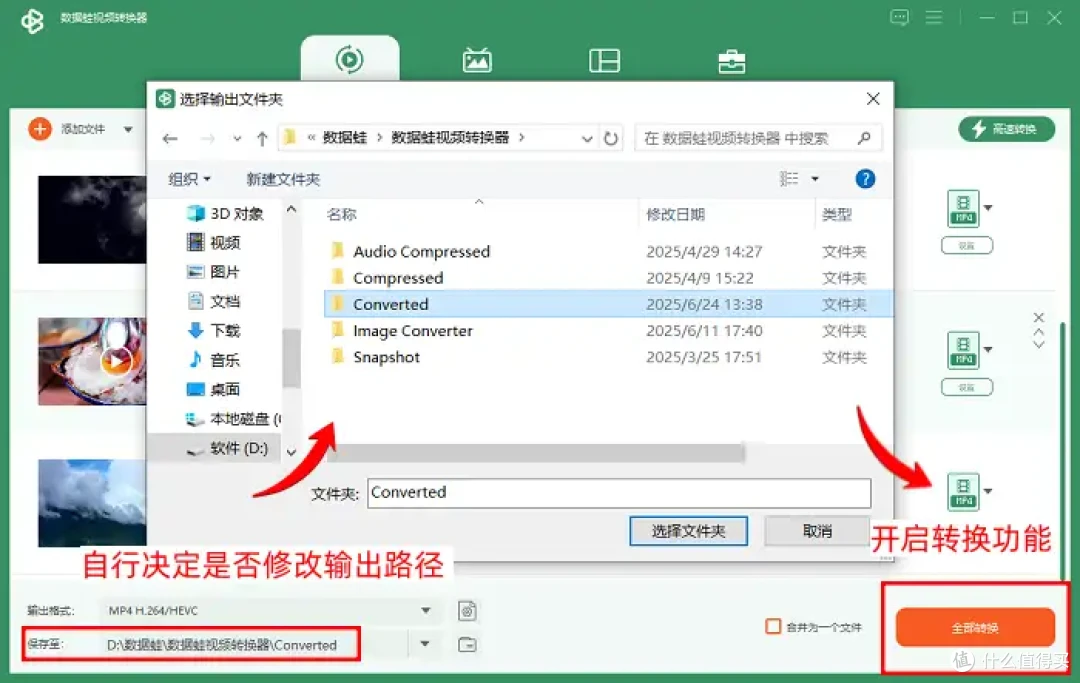Enable 合并为一个文件 checkbox
Image resolution: width=1080 pixels, height=683 pixels.
click(773, 627)
